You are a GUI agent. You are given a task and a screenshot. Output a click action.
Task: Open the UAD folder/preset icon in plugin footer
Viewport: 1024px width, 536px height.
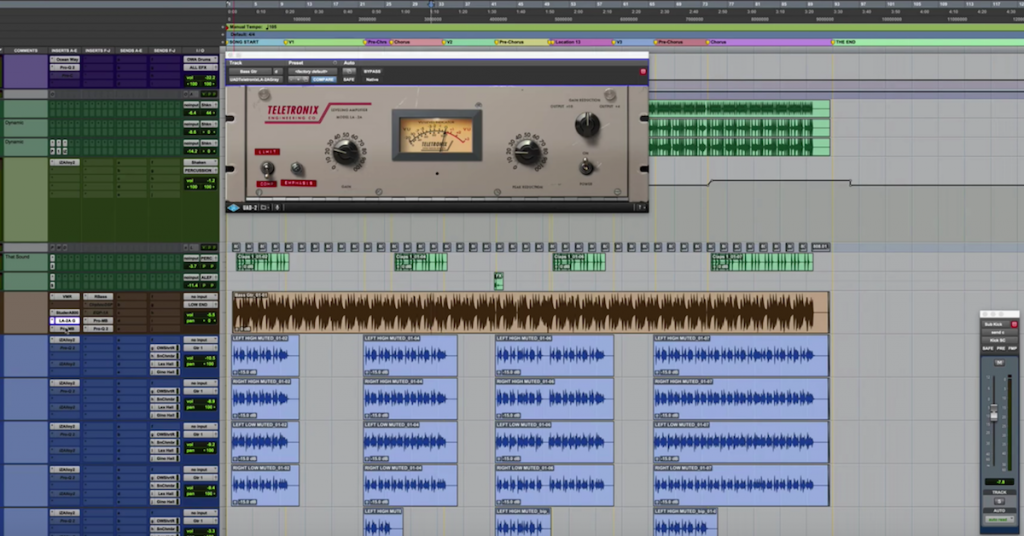click(264, 208)
